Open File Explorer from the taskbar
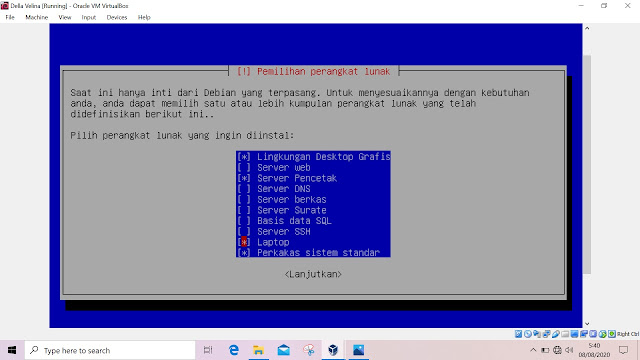Image resolution: width=640 pixels, height=360 pixels. 258,350
